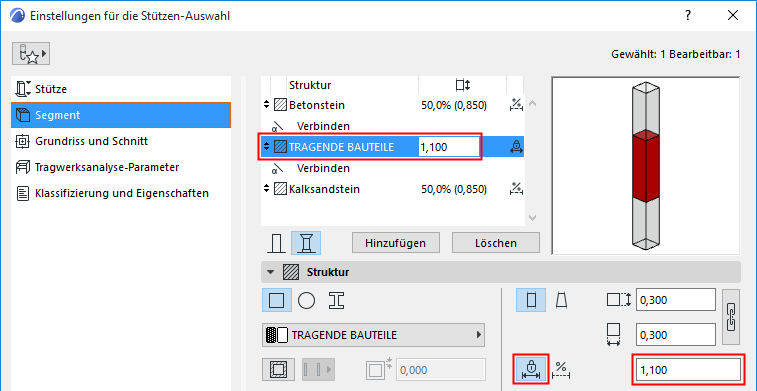Select single-segment column icon
The height and width of the screenshot is (391, 757).
click(276, 243)
